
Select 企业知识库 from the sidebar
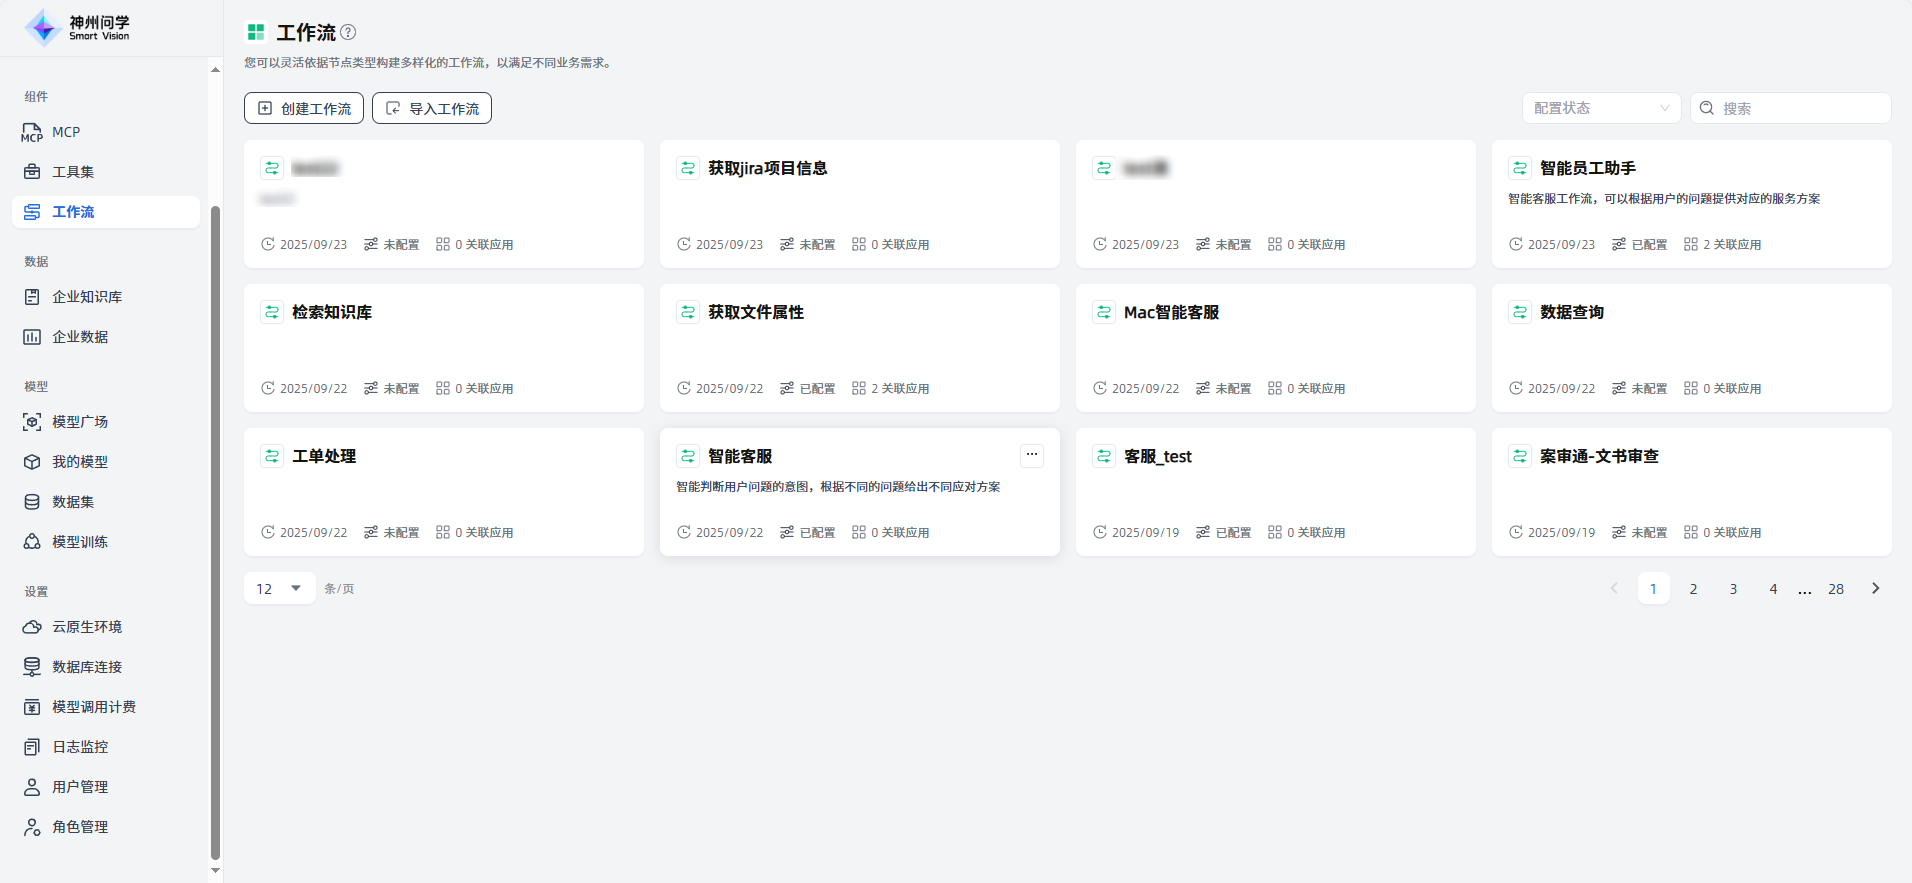(x=87, y=297)
